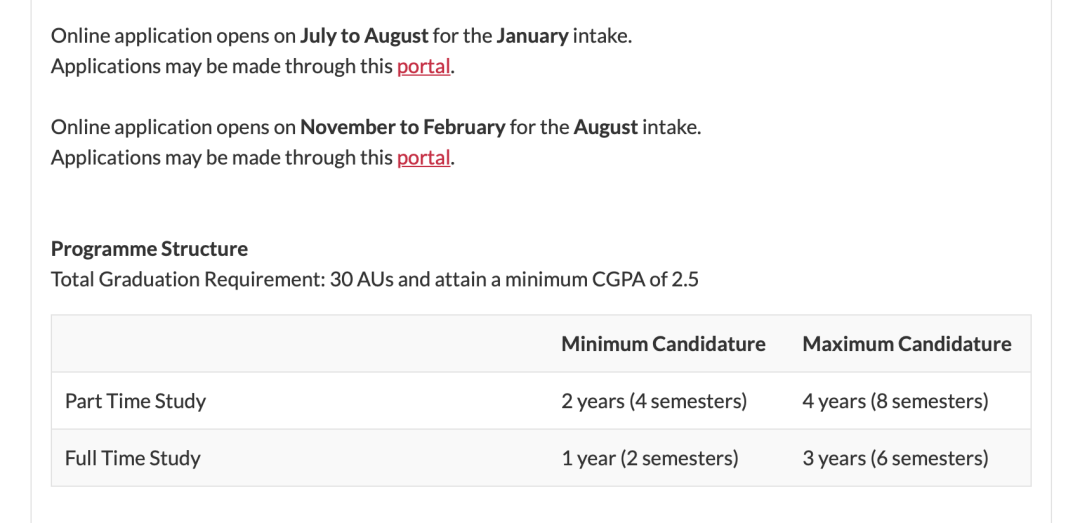The height and width of the screenshot is (523, 1080).
Task: Click the 1 year (2 semesters) cell
Action: pos(650,458)
